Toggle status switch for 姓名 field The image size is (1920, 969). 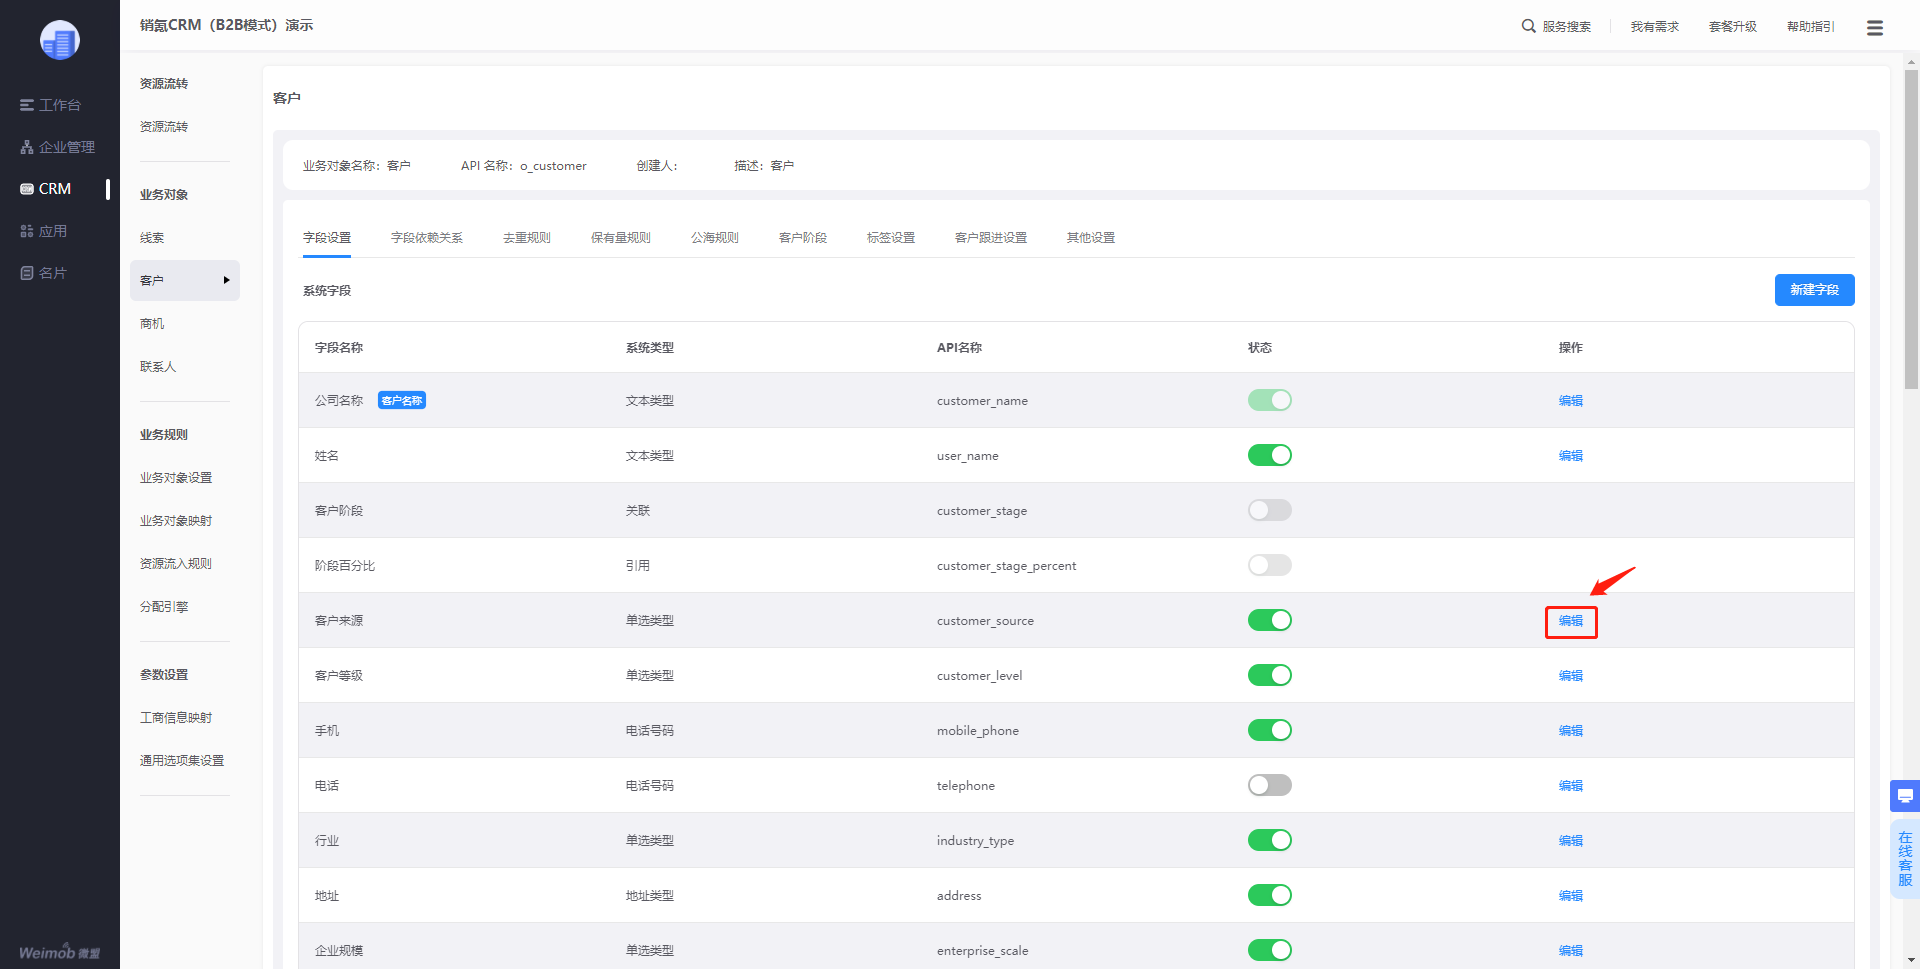coord(1270,455)
